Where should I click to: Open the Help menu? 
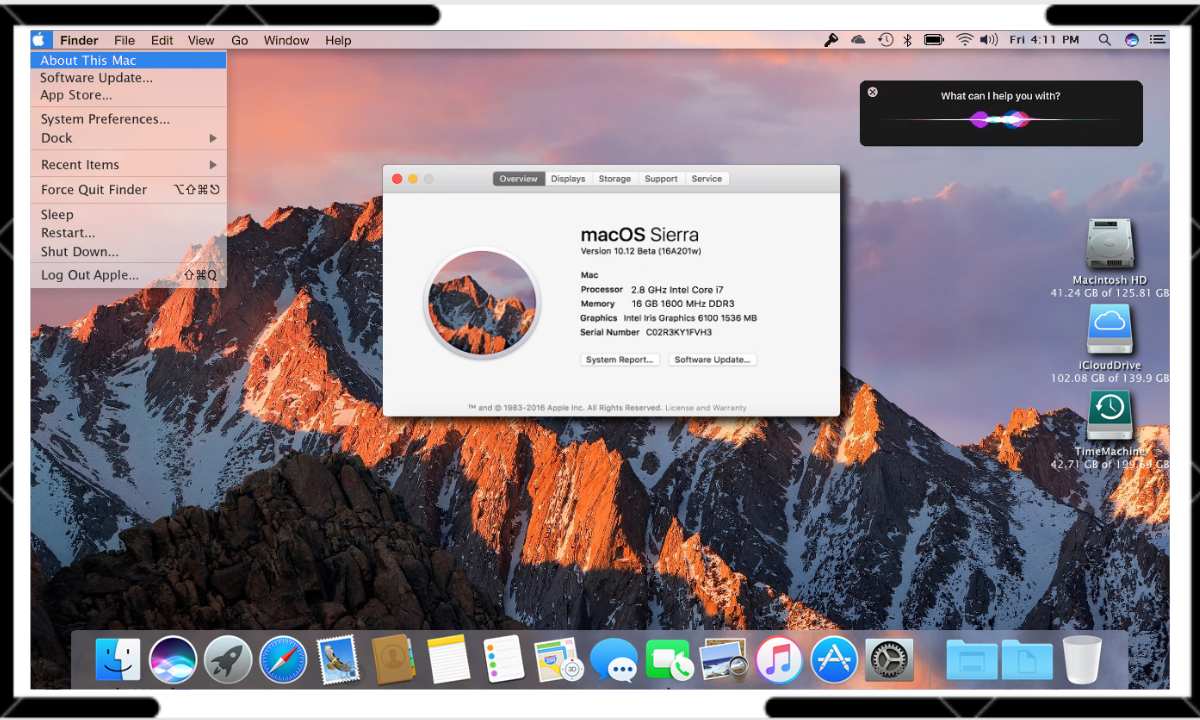pos(338,40)
